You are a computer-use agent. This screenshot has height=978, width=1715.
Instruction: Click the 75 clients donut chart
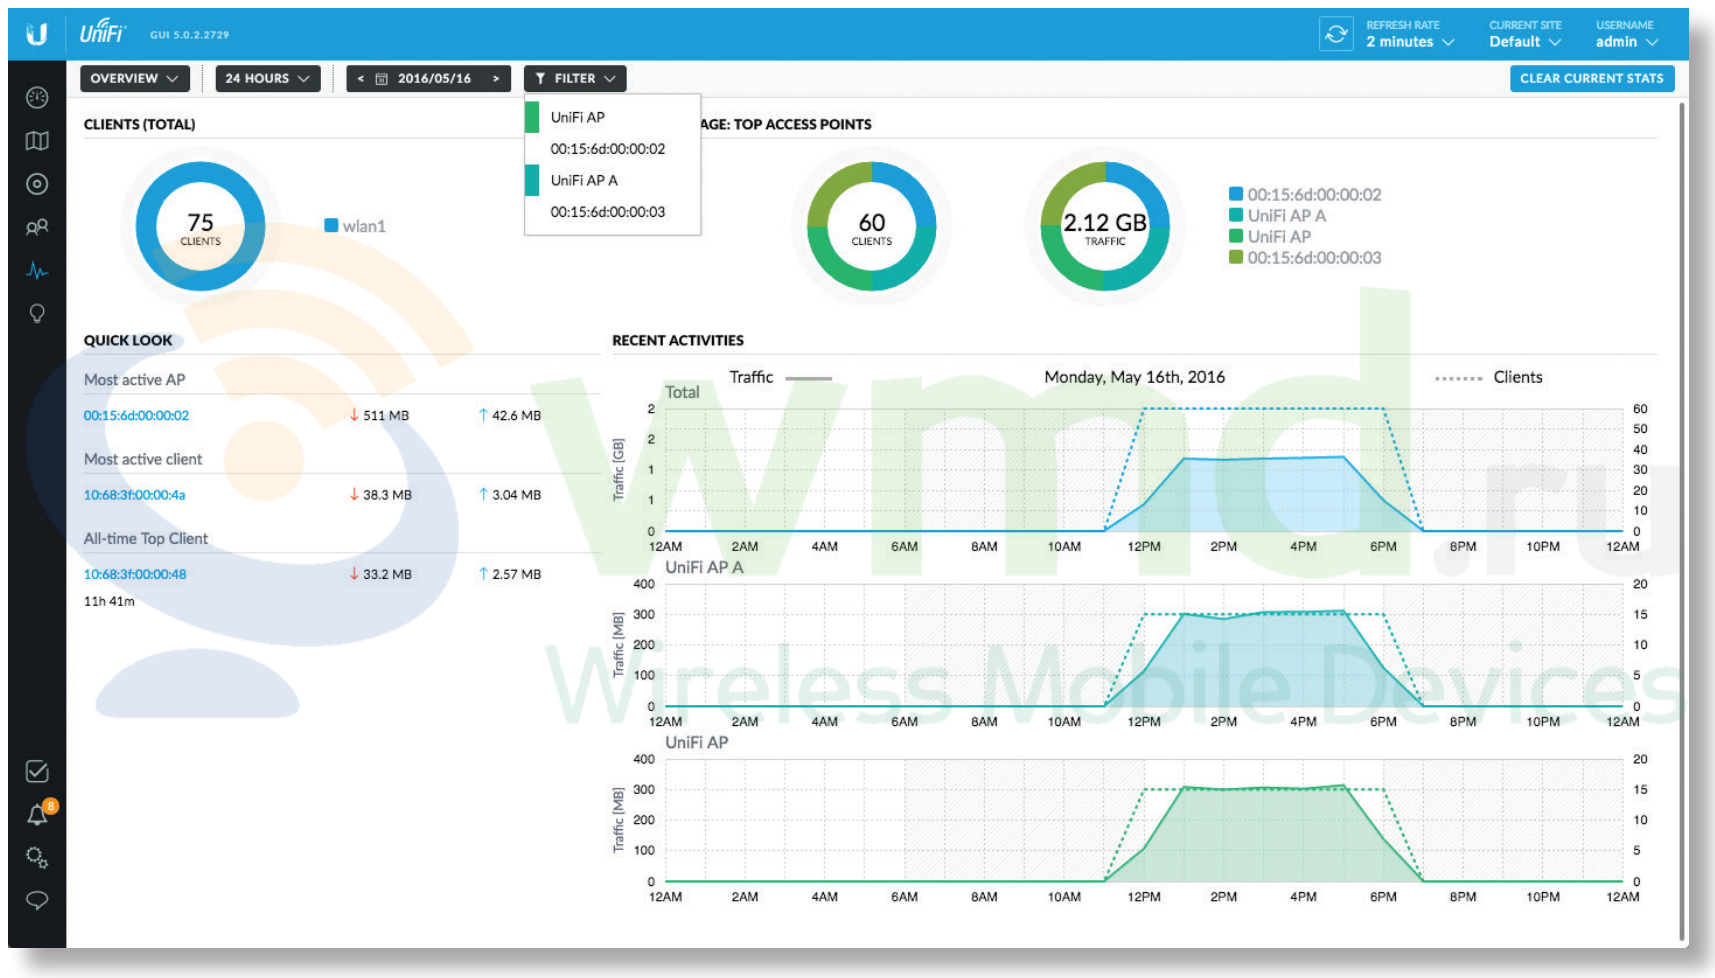200,226
